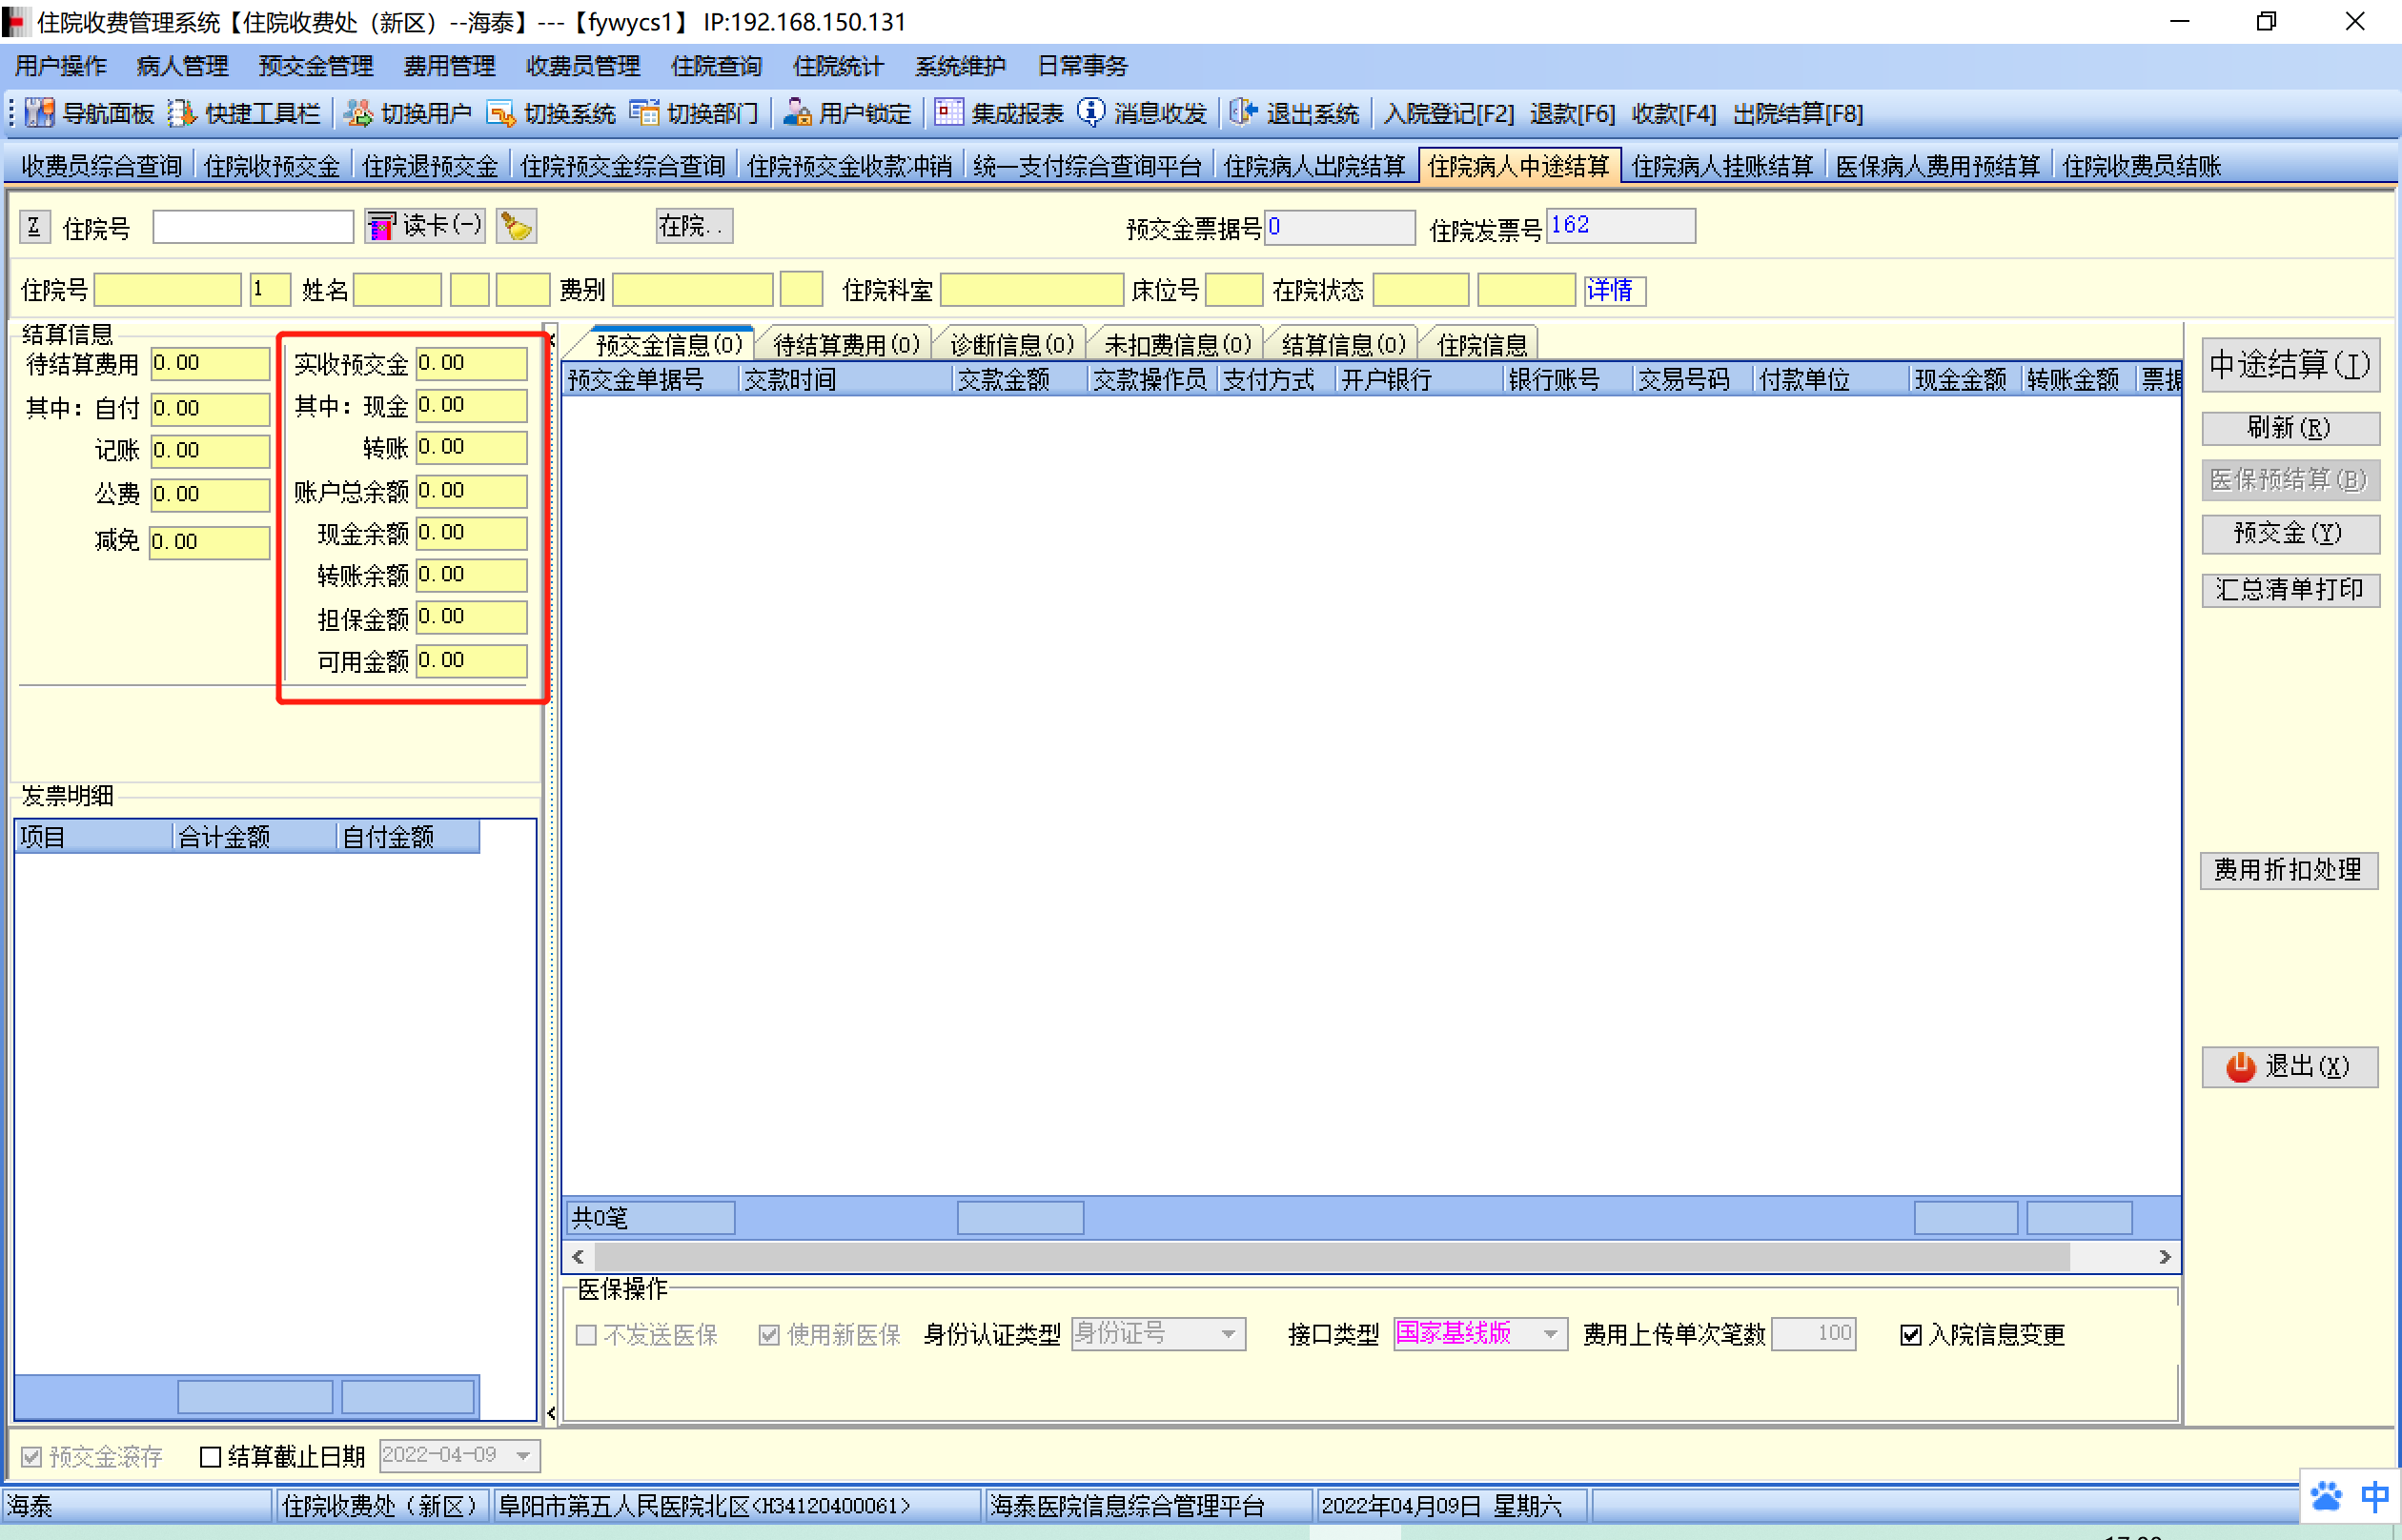Screen dimensions: 2402x1540
Task: Open 消息收发 message info icon
Action: pyautogui.click(x=1090, y=112)
